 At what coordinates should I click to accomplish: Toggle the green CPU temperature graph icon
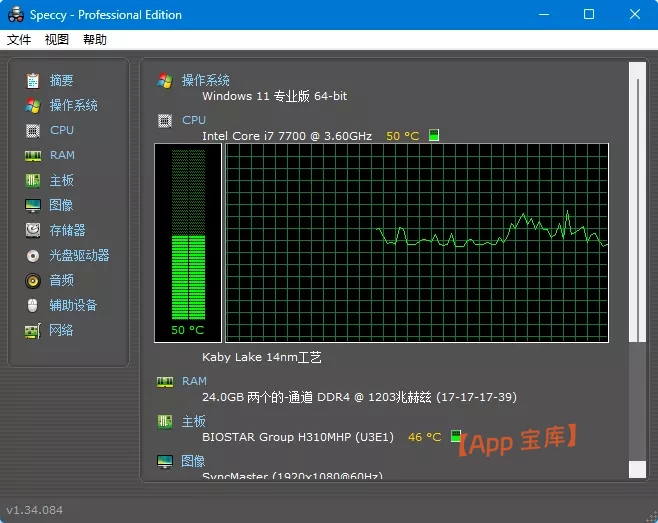pos(434,135)
